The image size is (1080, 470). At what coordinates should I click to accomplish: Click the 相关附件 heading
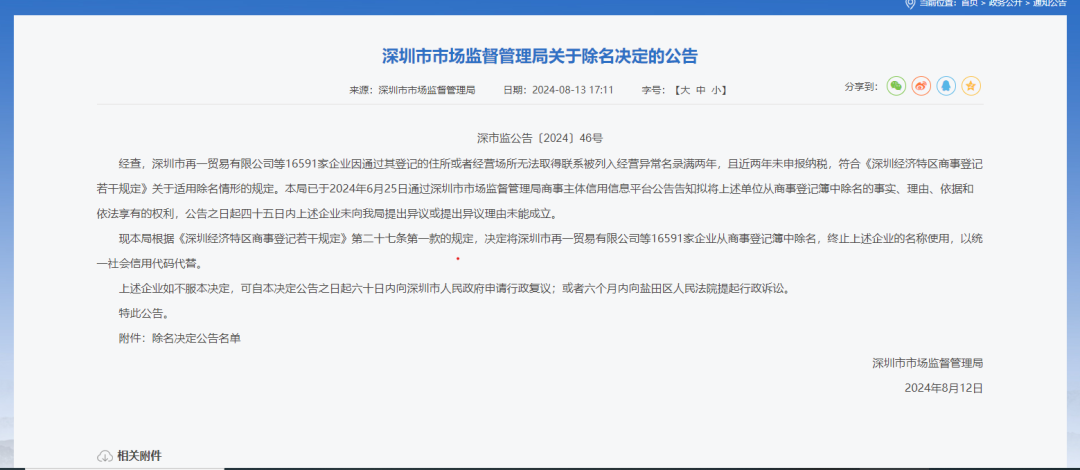[x=140, y=456]
